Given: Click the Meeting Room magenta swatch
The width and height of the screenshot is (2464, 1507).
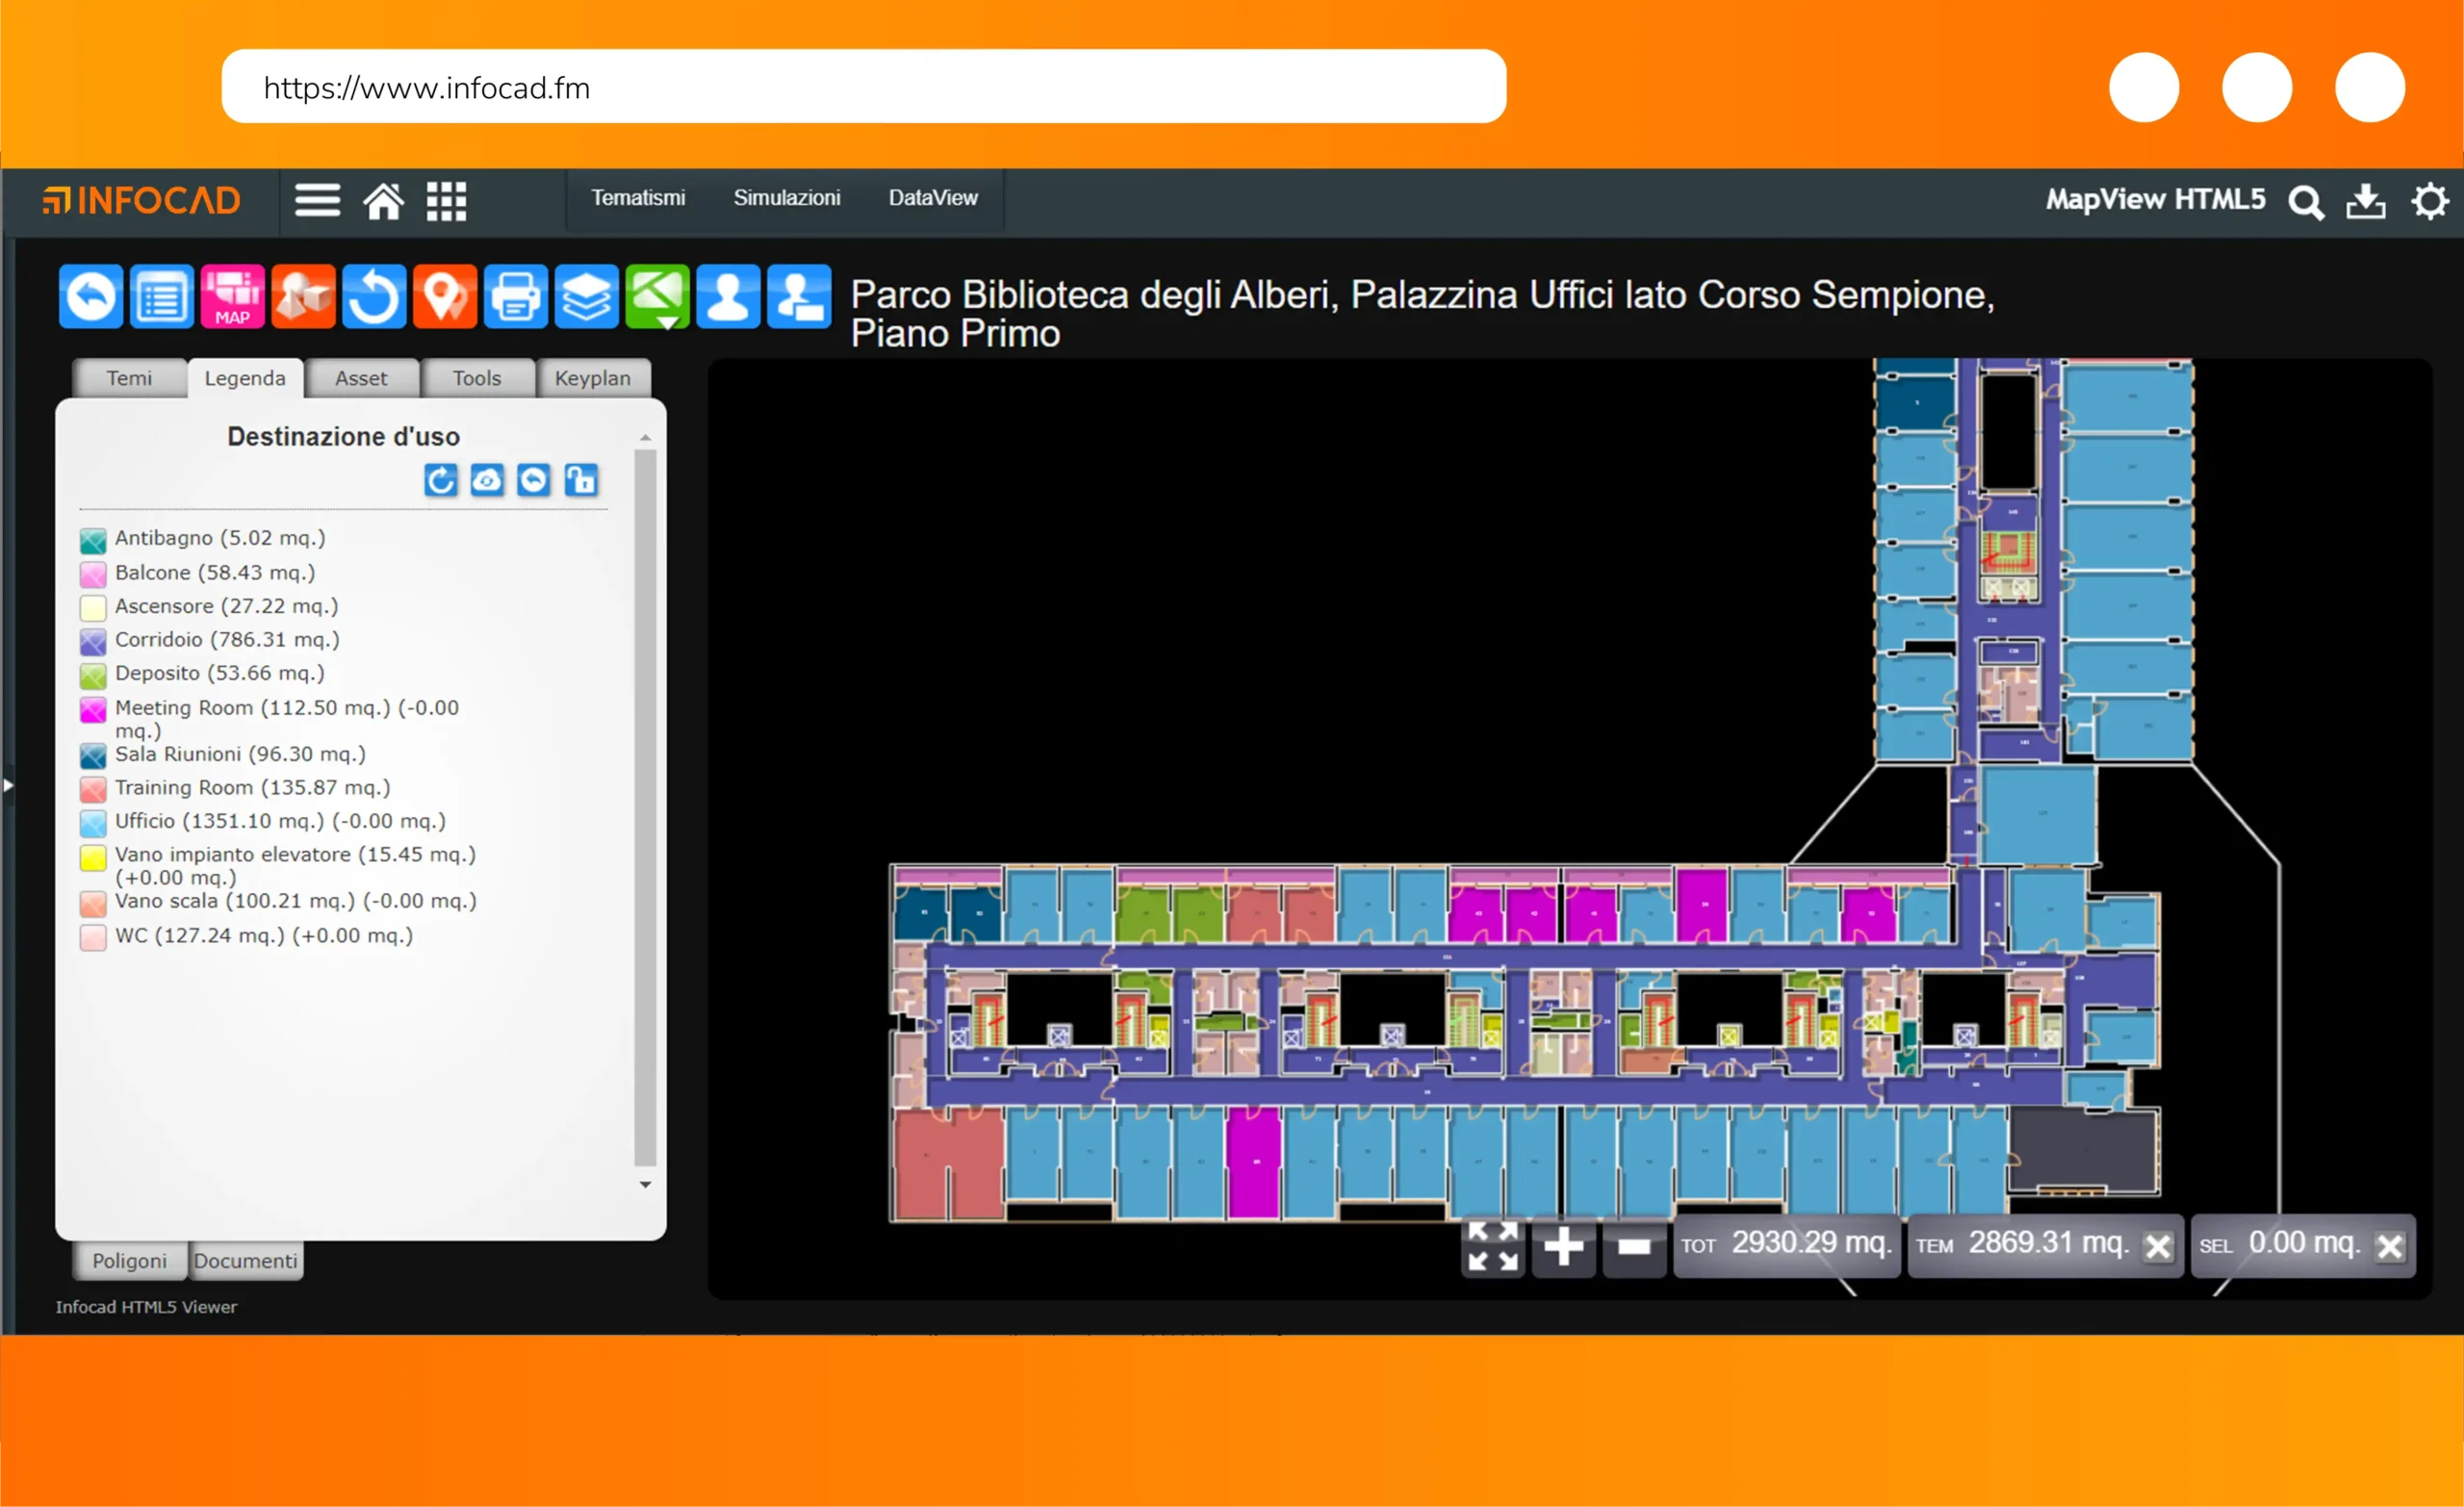Looking at the screenshot, I should point(93,710).
